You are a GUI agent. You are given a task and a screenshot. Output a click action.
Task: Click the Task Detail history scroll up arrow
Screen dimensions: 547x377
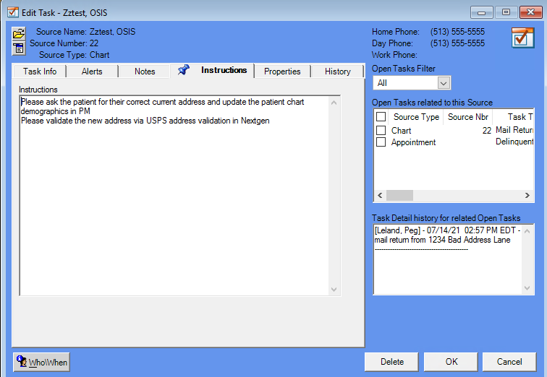[527, 231]
